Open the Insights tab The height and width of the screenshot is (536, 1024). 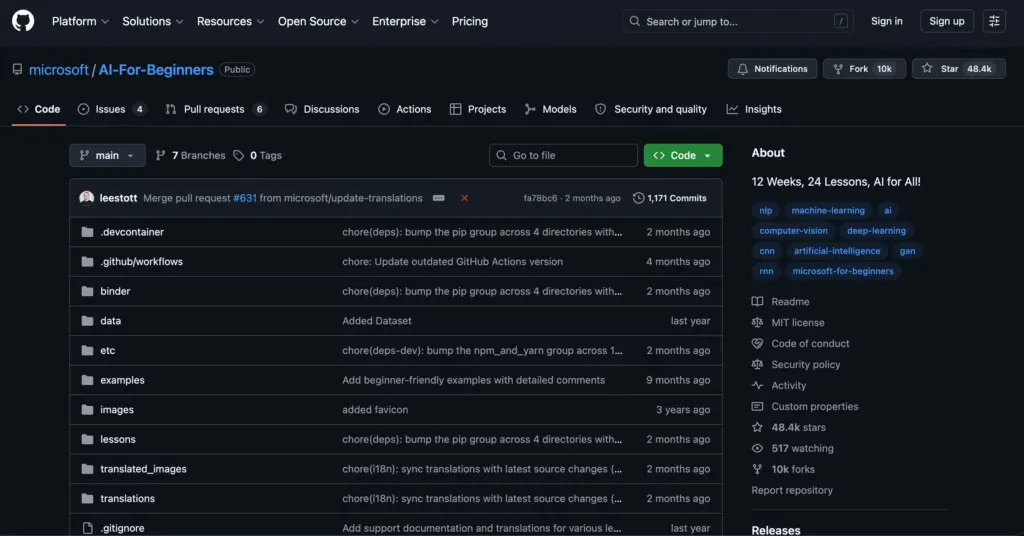point(754,109)
